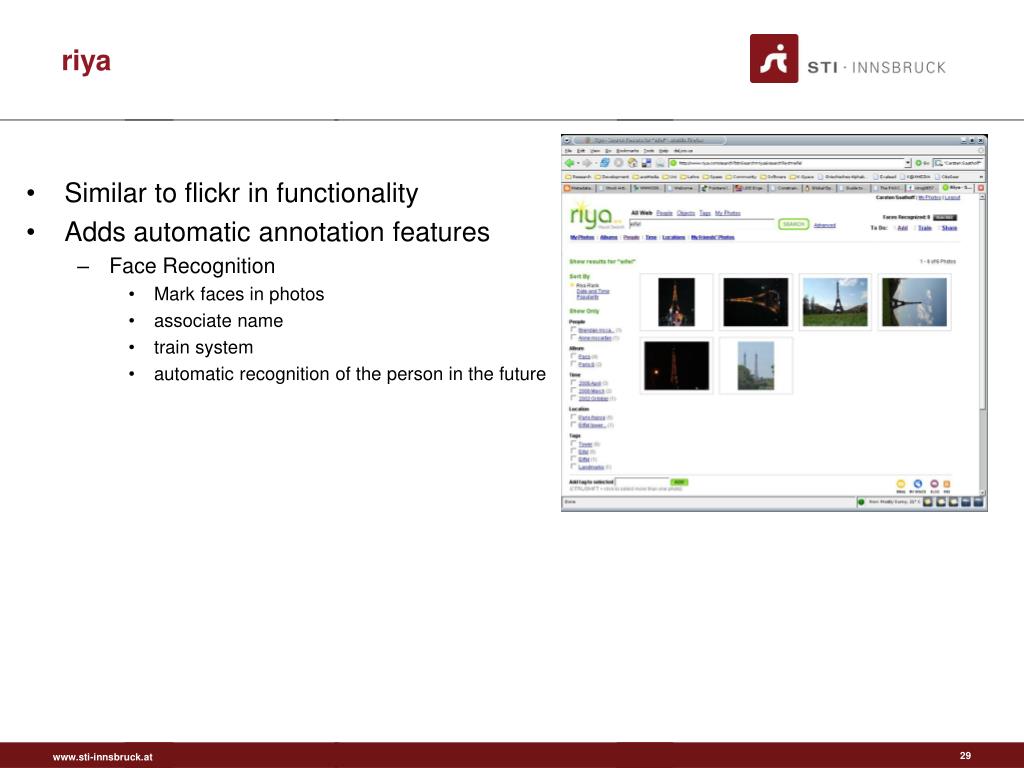The width and height of the screenshot is (1024, 768).
Task: Open the Edit menu
Action: pyautogui.click(x=581, y=151)
